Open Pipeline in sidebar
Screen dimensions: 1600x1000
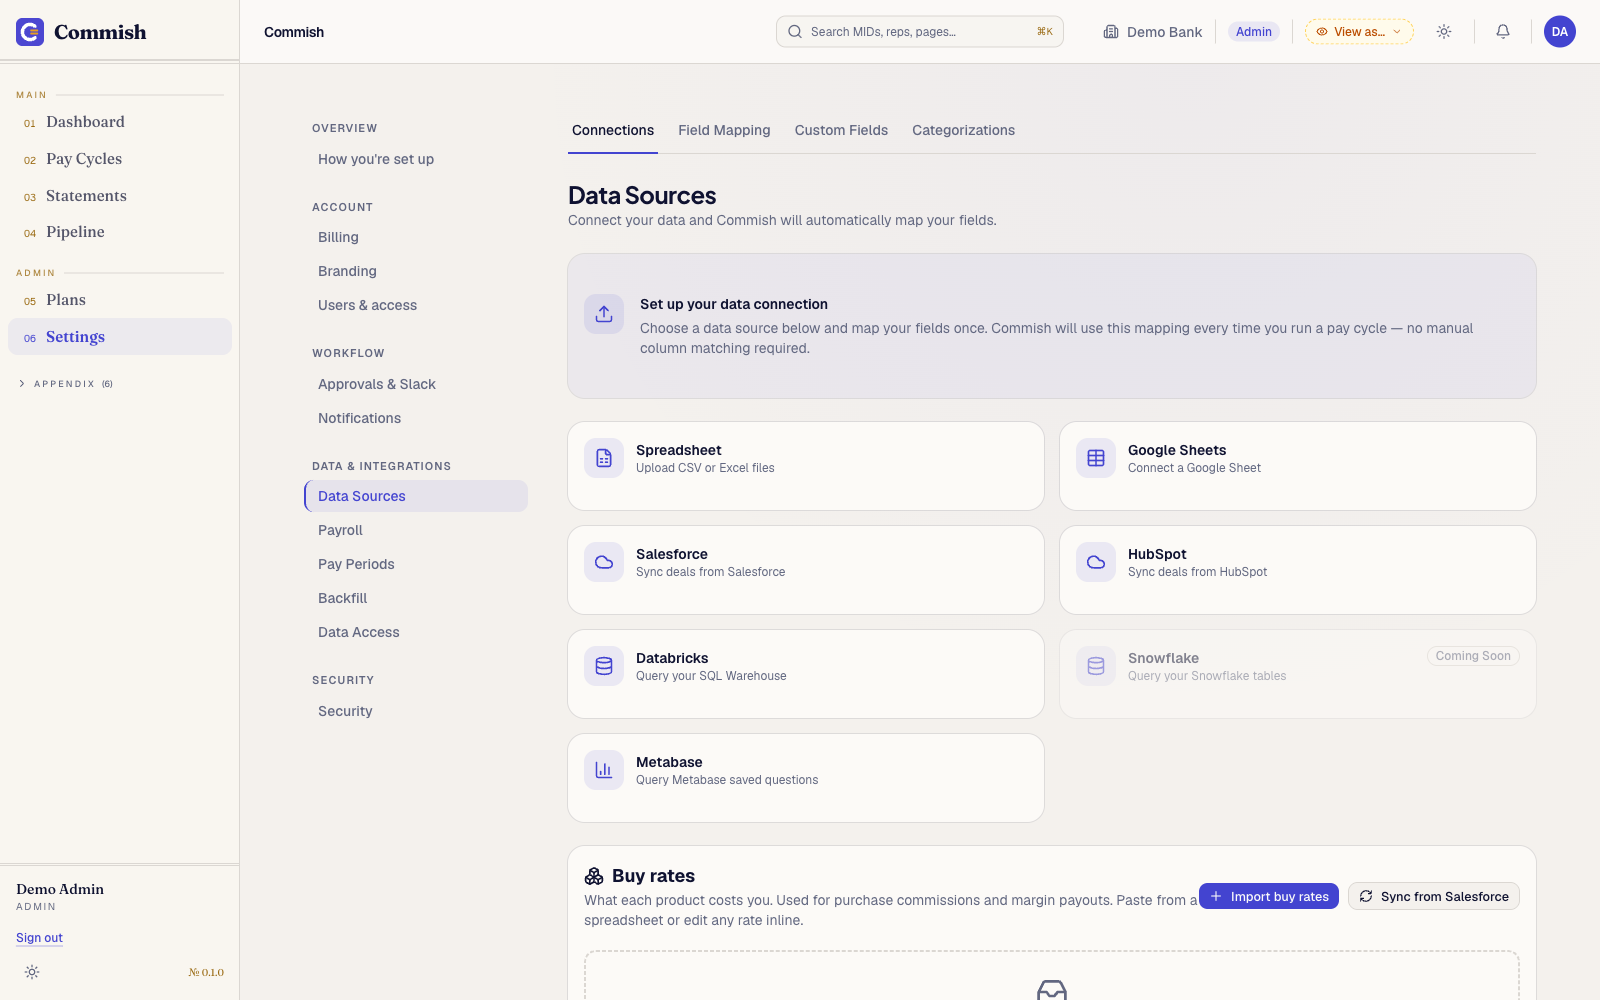pyautogui.click(x=120, y=232)
